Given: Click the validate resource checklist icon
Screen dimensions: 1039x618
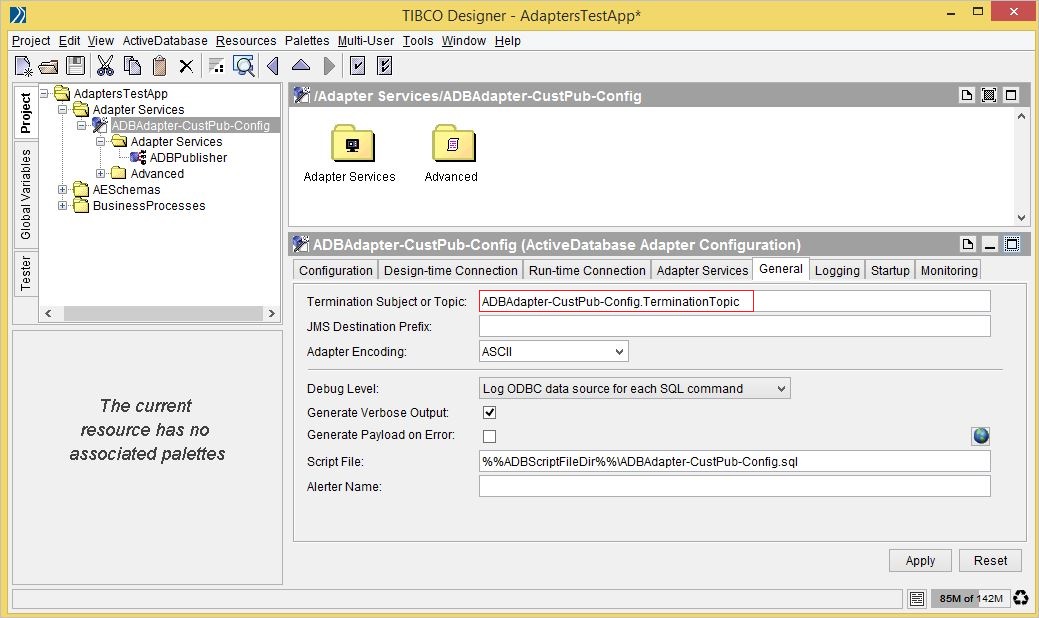Looking at the screenshot, I should pos(384,66).
